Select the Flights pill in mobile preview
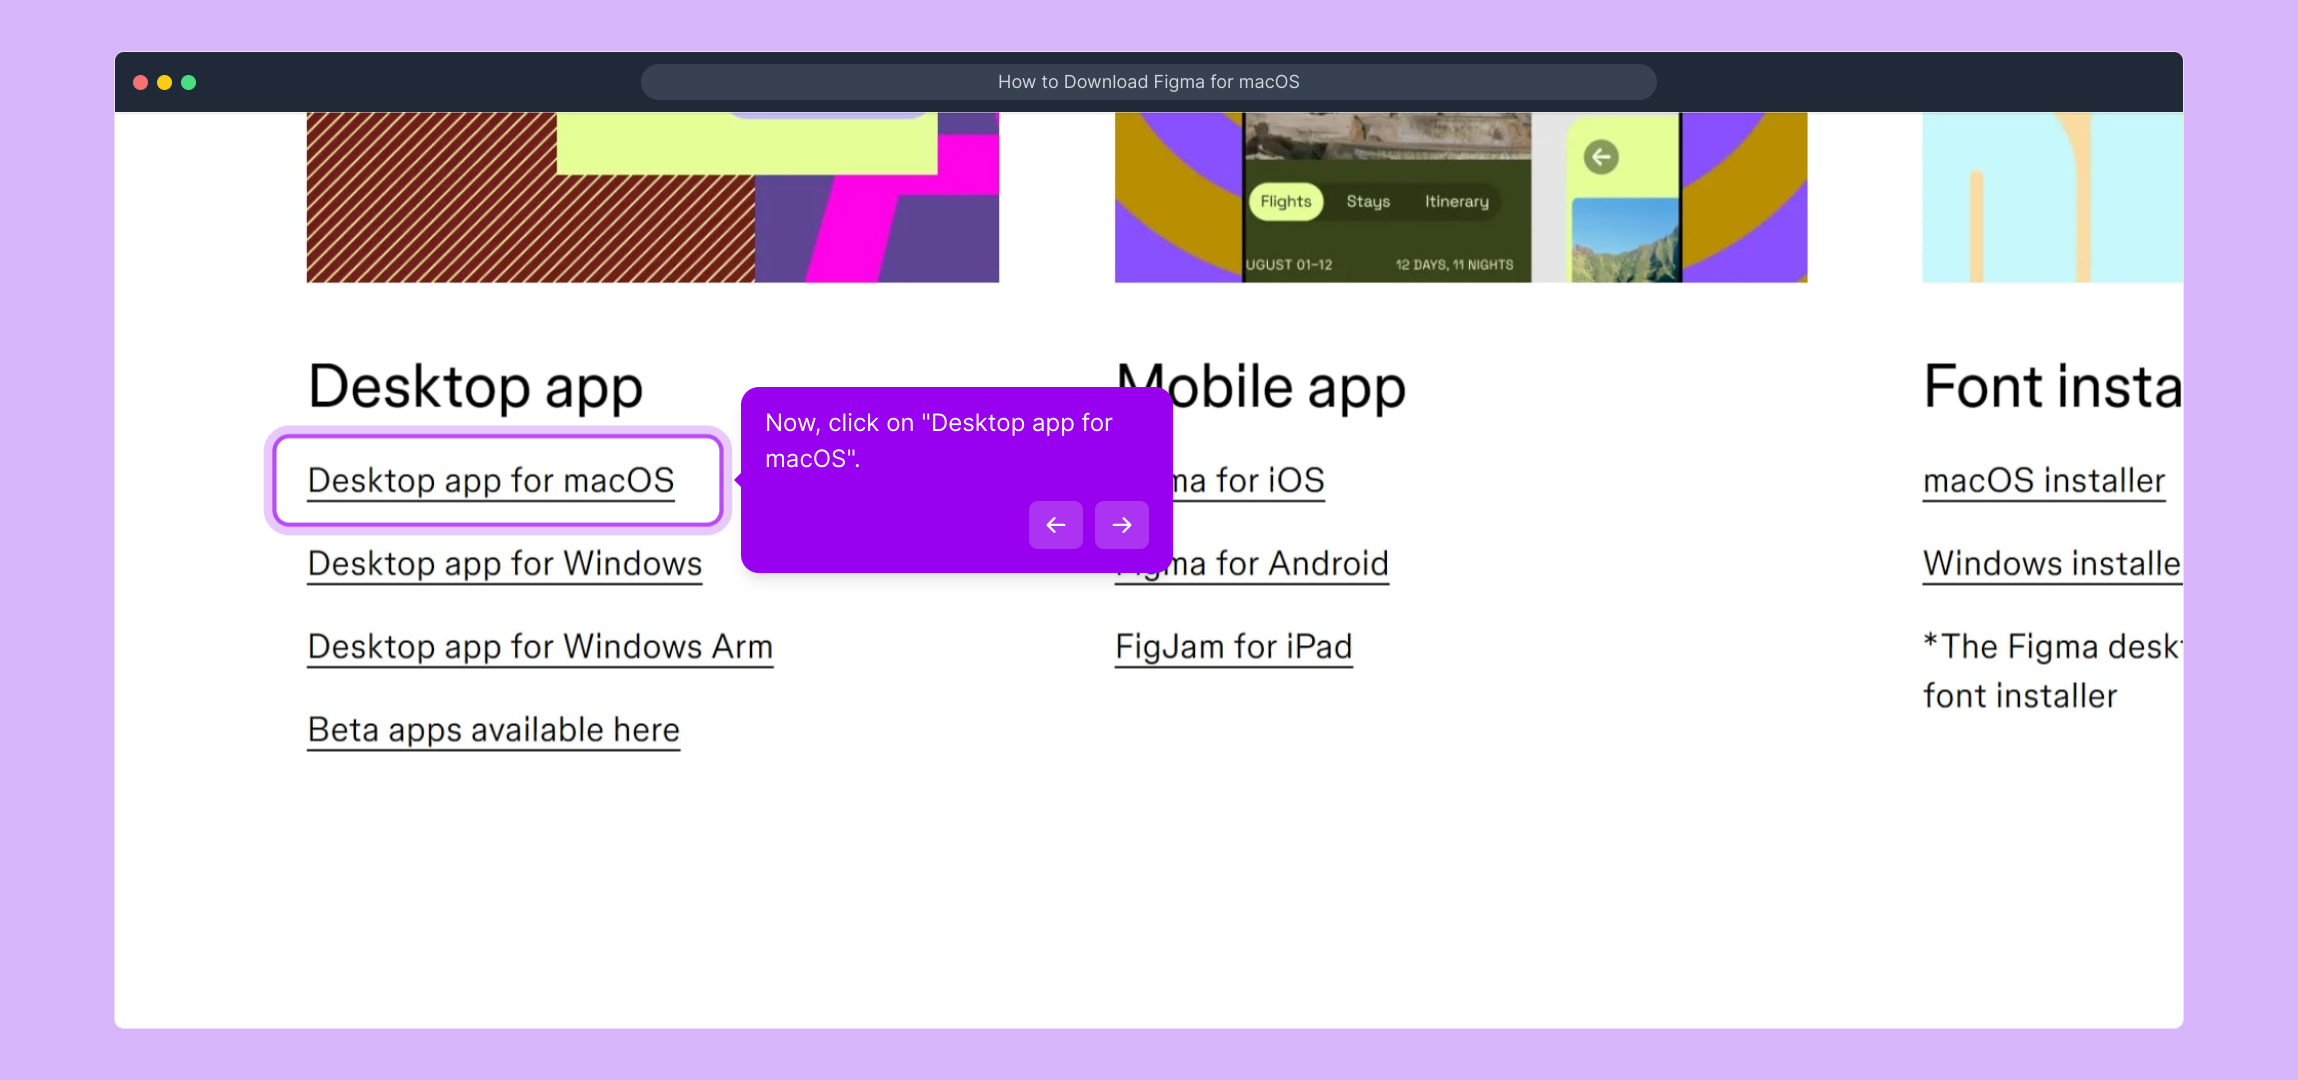 point(1285,201)
